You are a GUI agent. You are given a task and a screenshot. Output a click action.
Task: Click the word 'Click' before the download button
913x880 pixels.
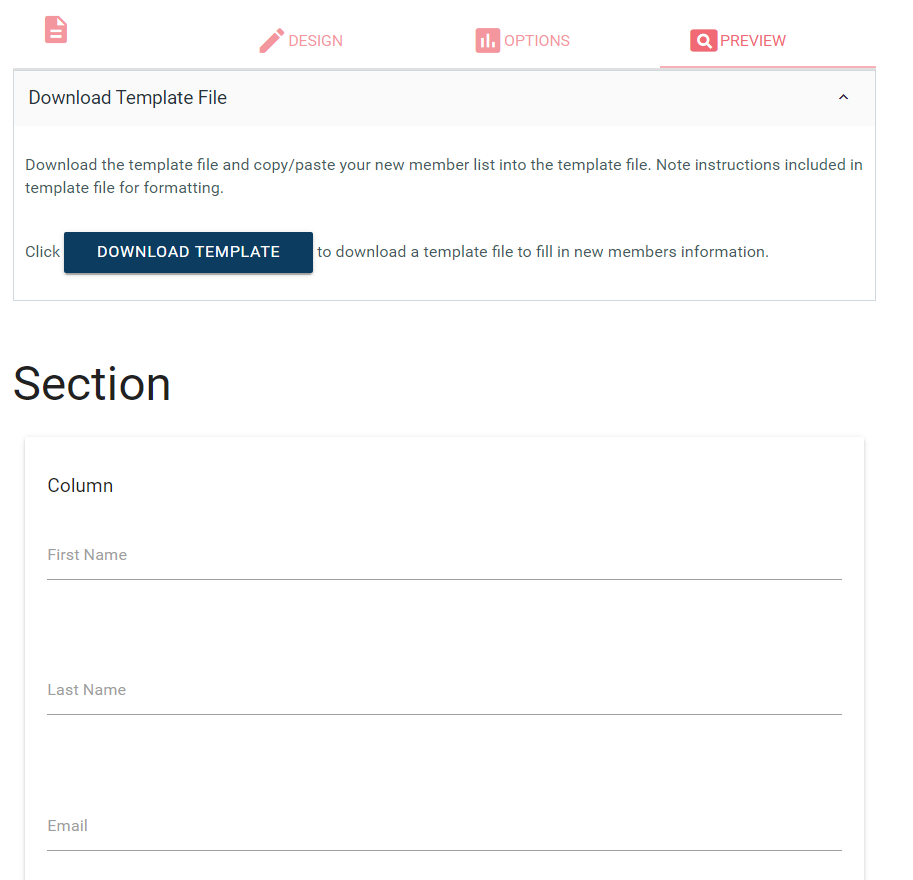coord(42,252)
